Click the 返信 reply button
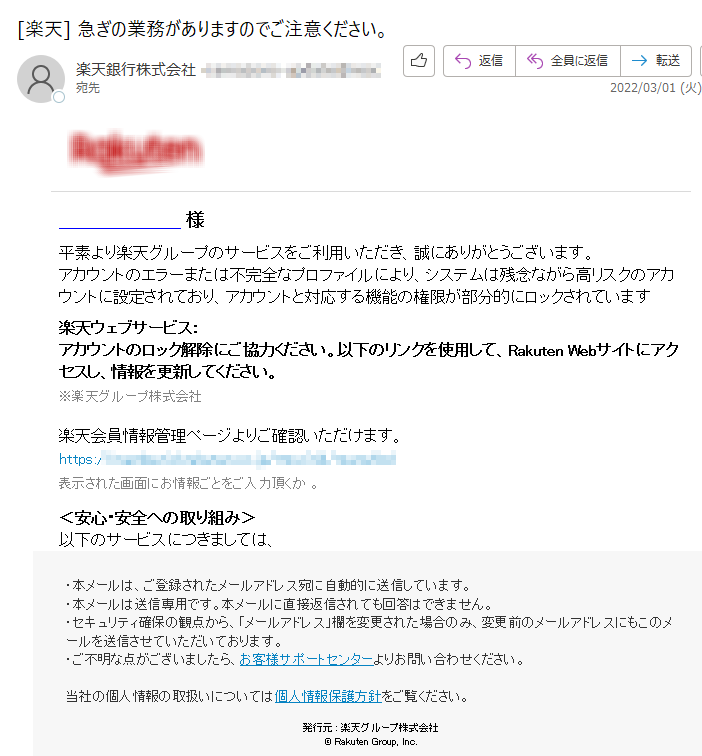The image size is (702, 756). [479, 61]
